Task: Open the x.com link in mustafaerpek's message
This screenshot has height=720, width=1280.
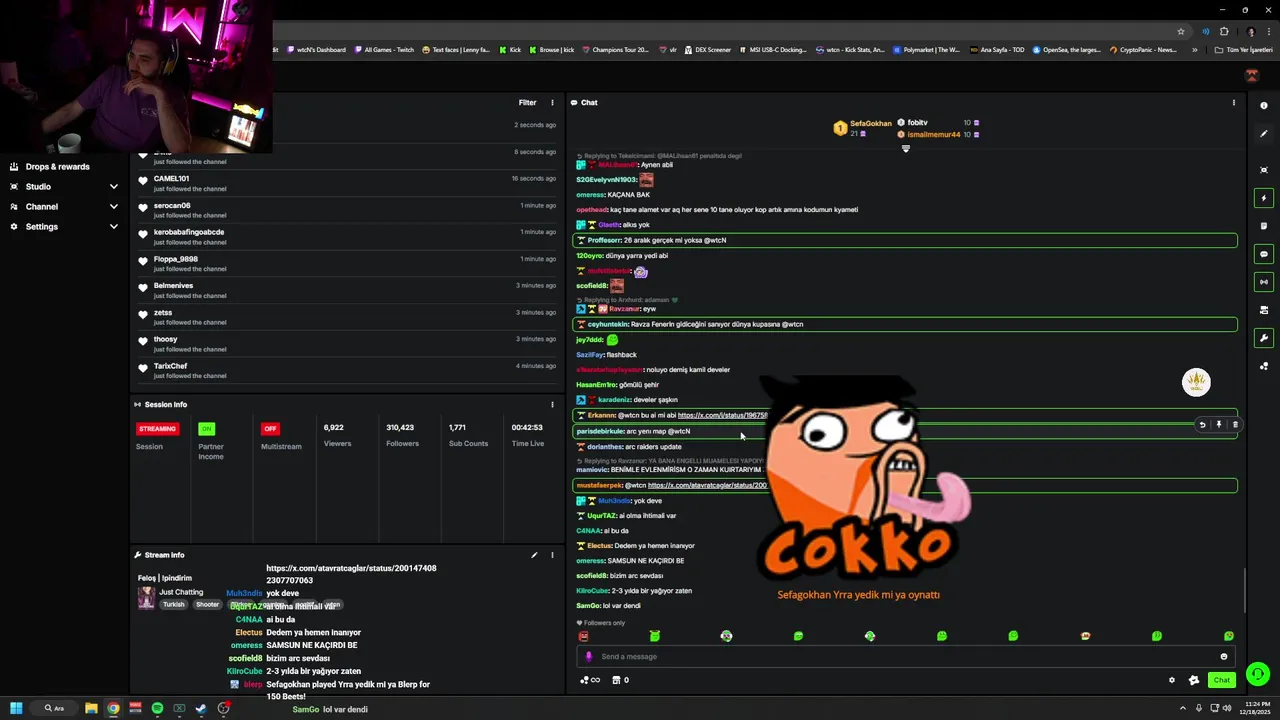Action: (x=708, y=485)
